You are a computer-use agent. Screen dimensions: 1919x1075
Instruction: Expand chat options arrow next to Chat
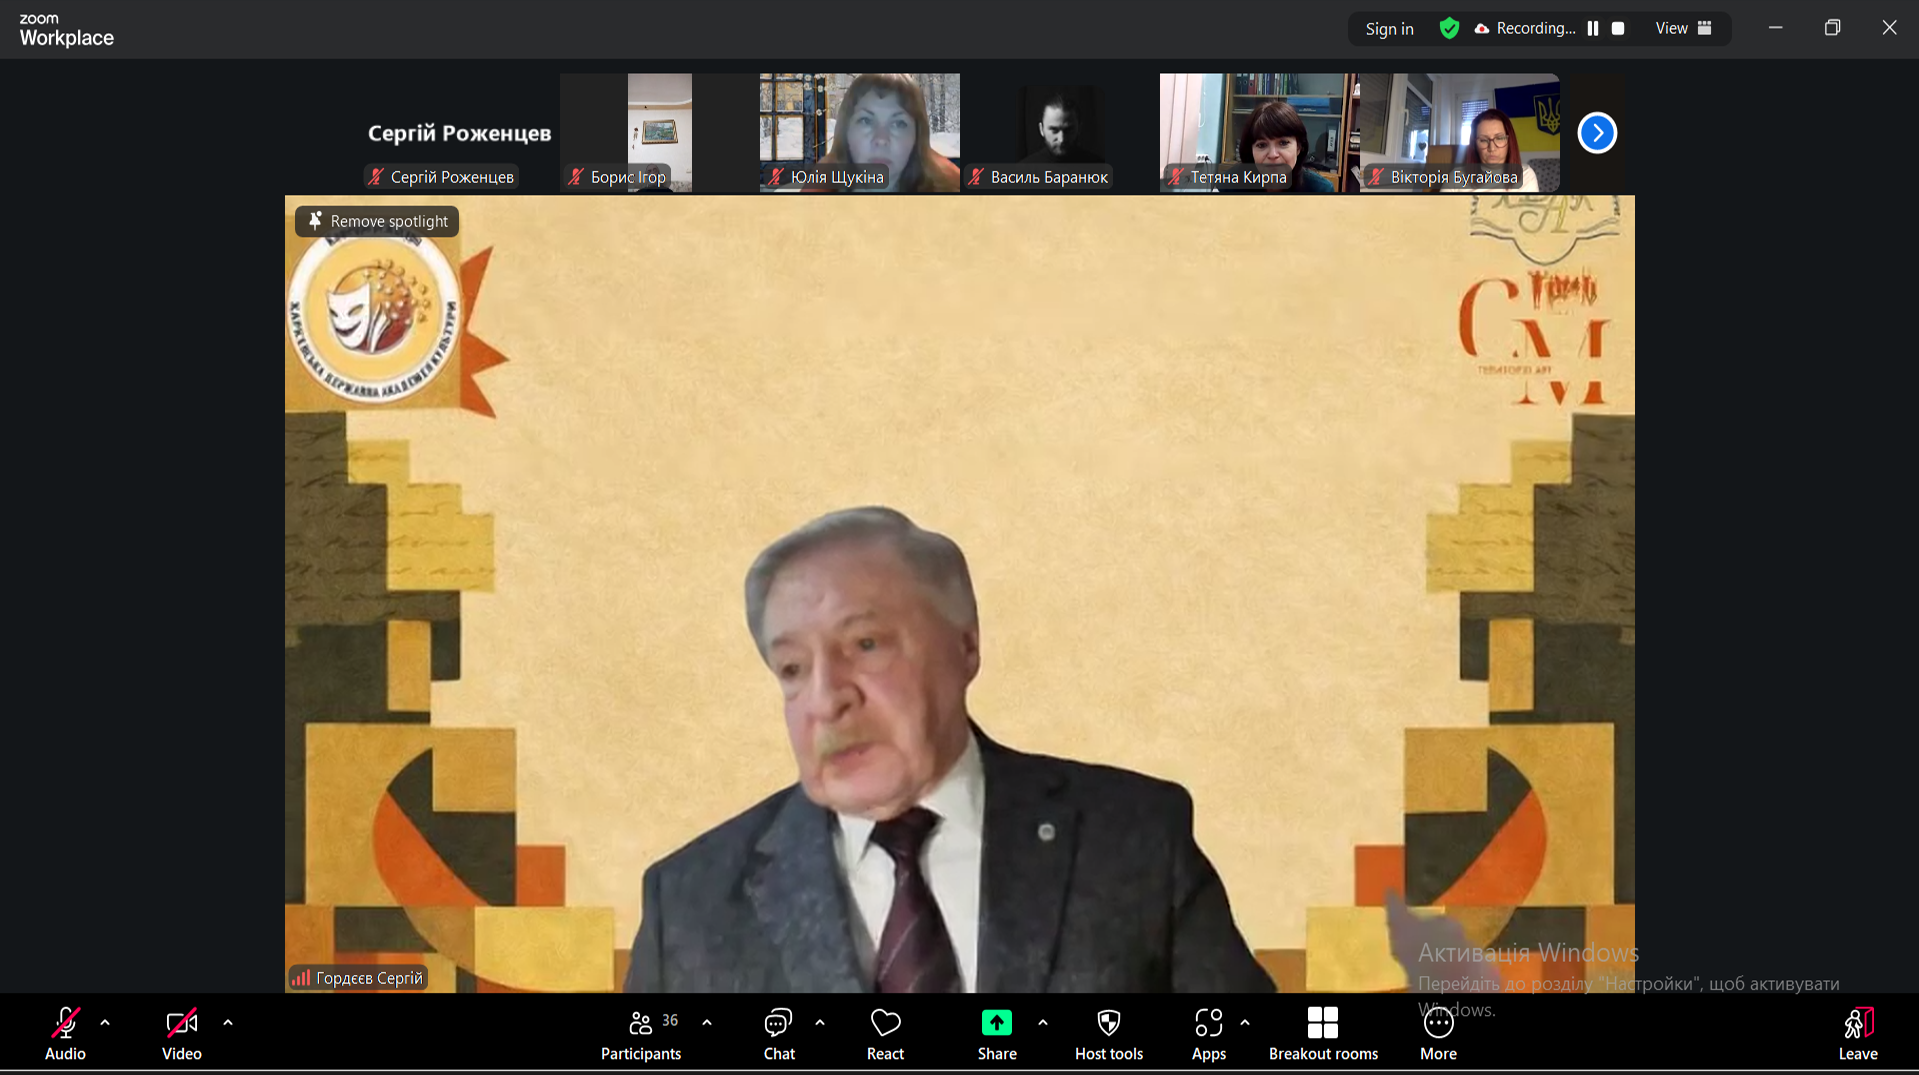[x=820, y=1022]
